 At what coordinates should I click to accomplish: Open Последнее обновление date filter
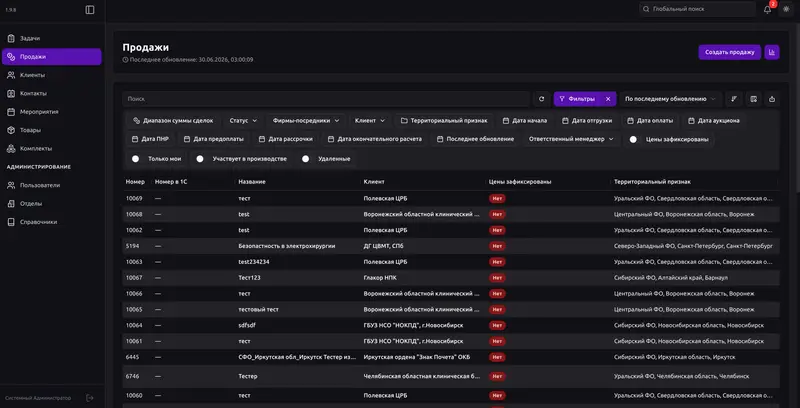[475, 139]
